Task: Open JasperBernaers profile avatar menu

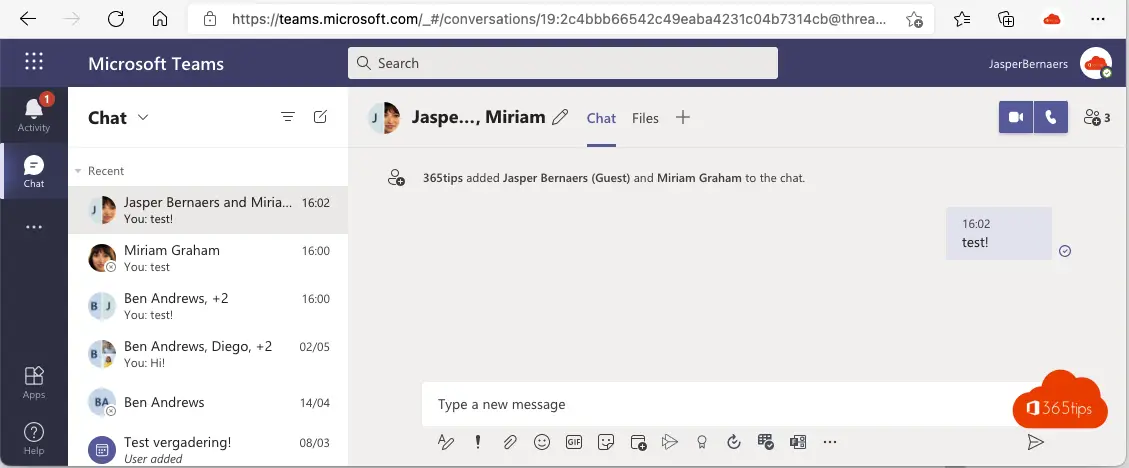Action: (1095, 63)
